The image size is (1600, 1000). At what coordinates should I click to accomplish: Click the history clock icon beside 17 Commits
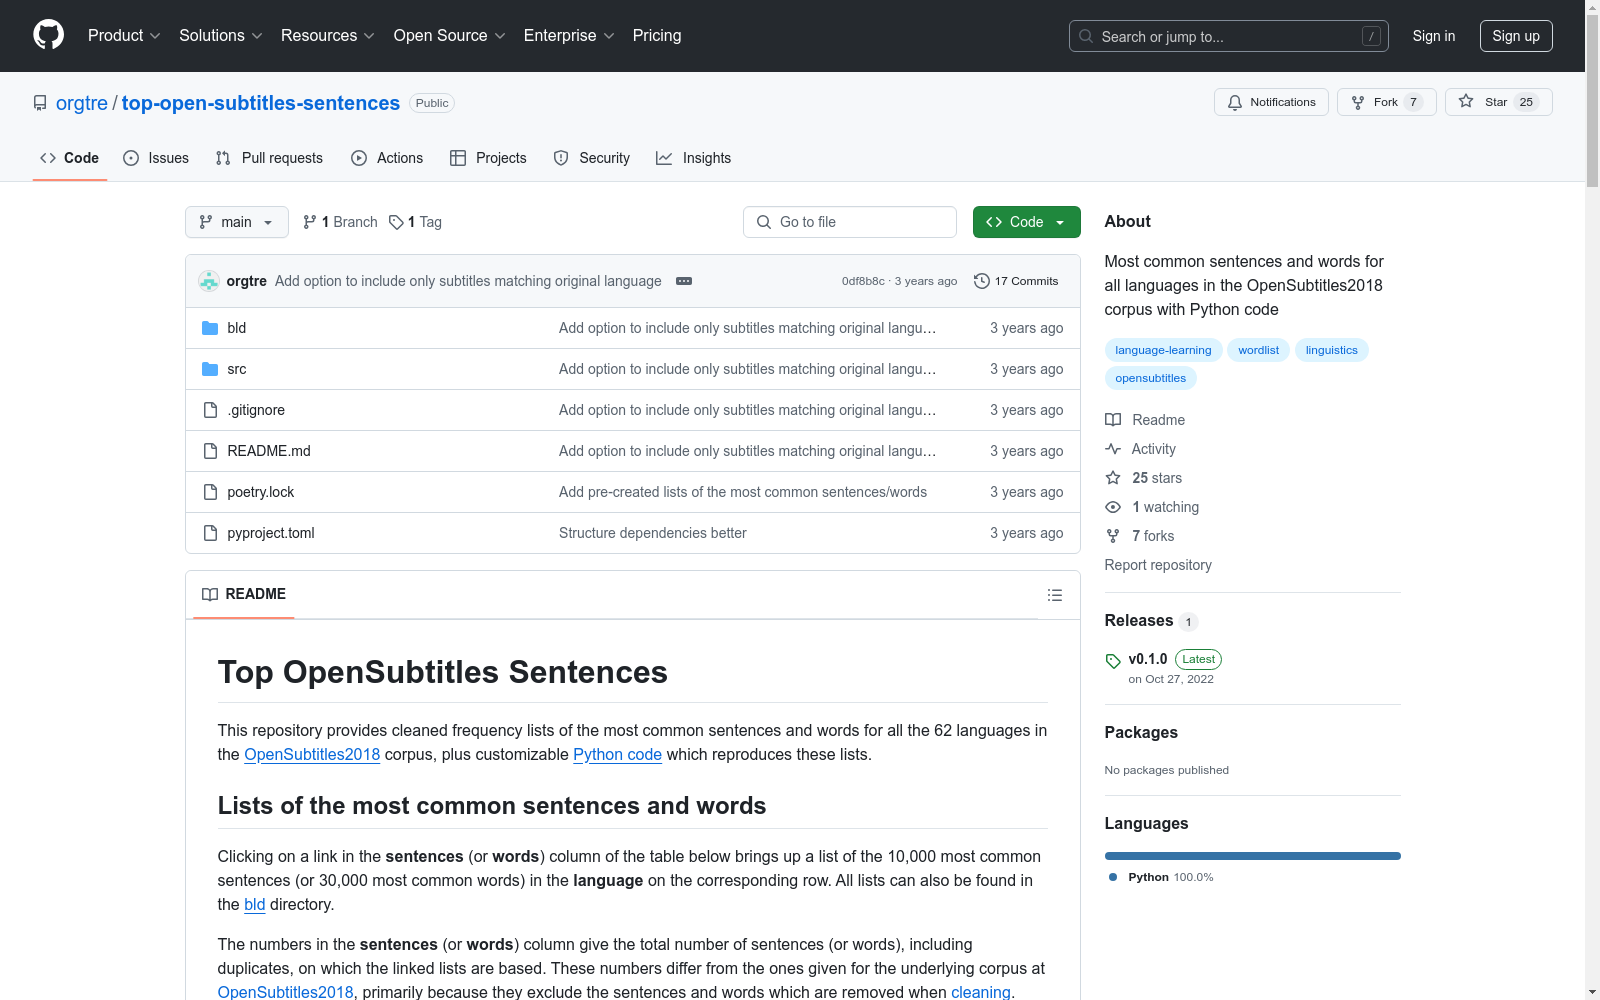click(x=982, y=281)
